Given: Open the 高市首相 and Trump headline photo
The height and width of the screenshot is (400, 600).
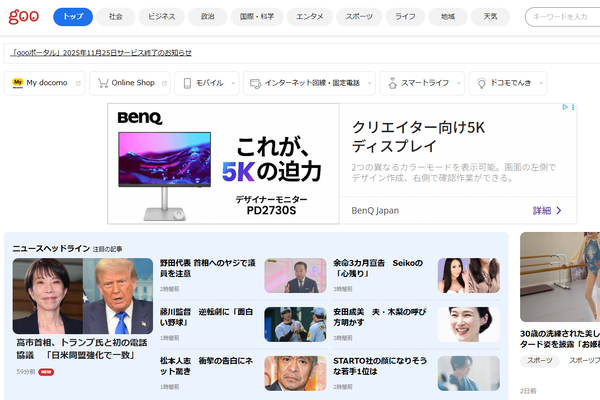Looking at the screenshot, I should (x=83, y=296).
